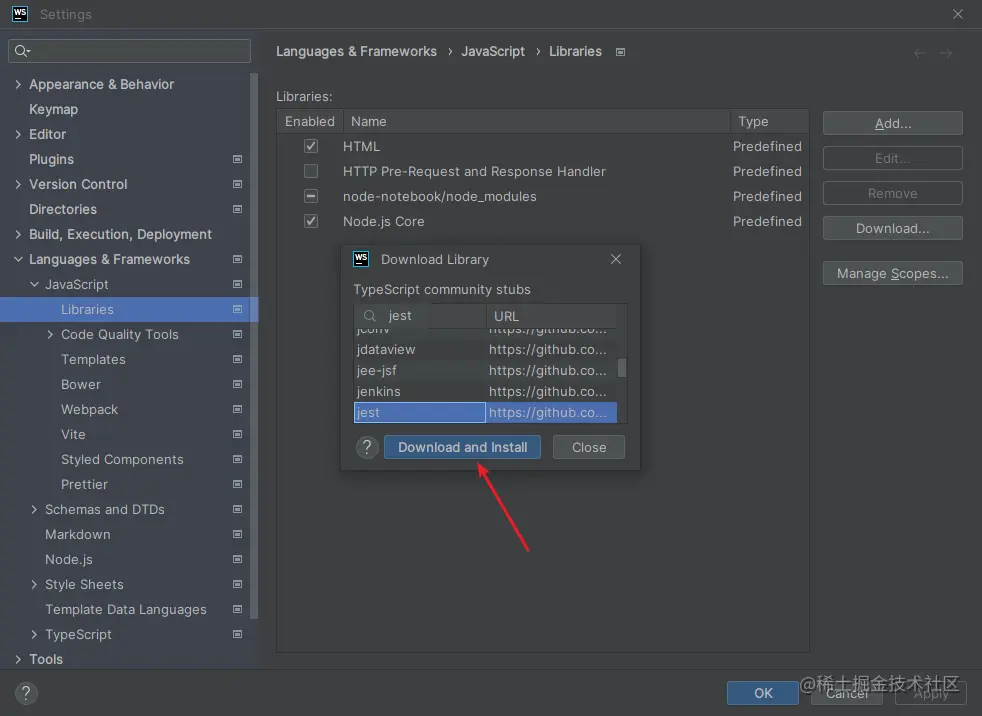982x716 pixels.
Task: Confirm settings with the OK button
Action: 763,693
